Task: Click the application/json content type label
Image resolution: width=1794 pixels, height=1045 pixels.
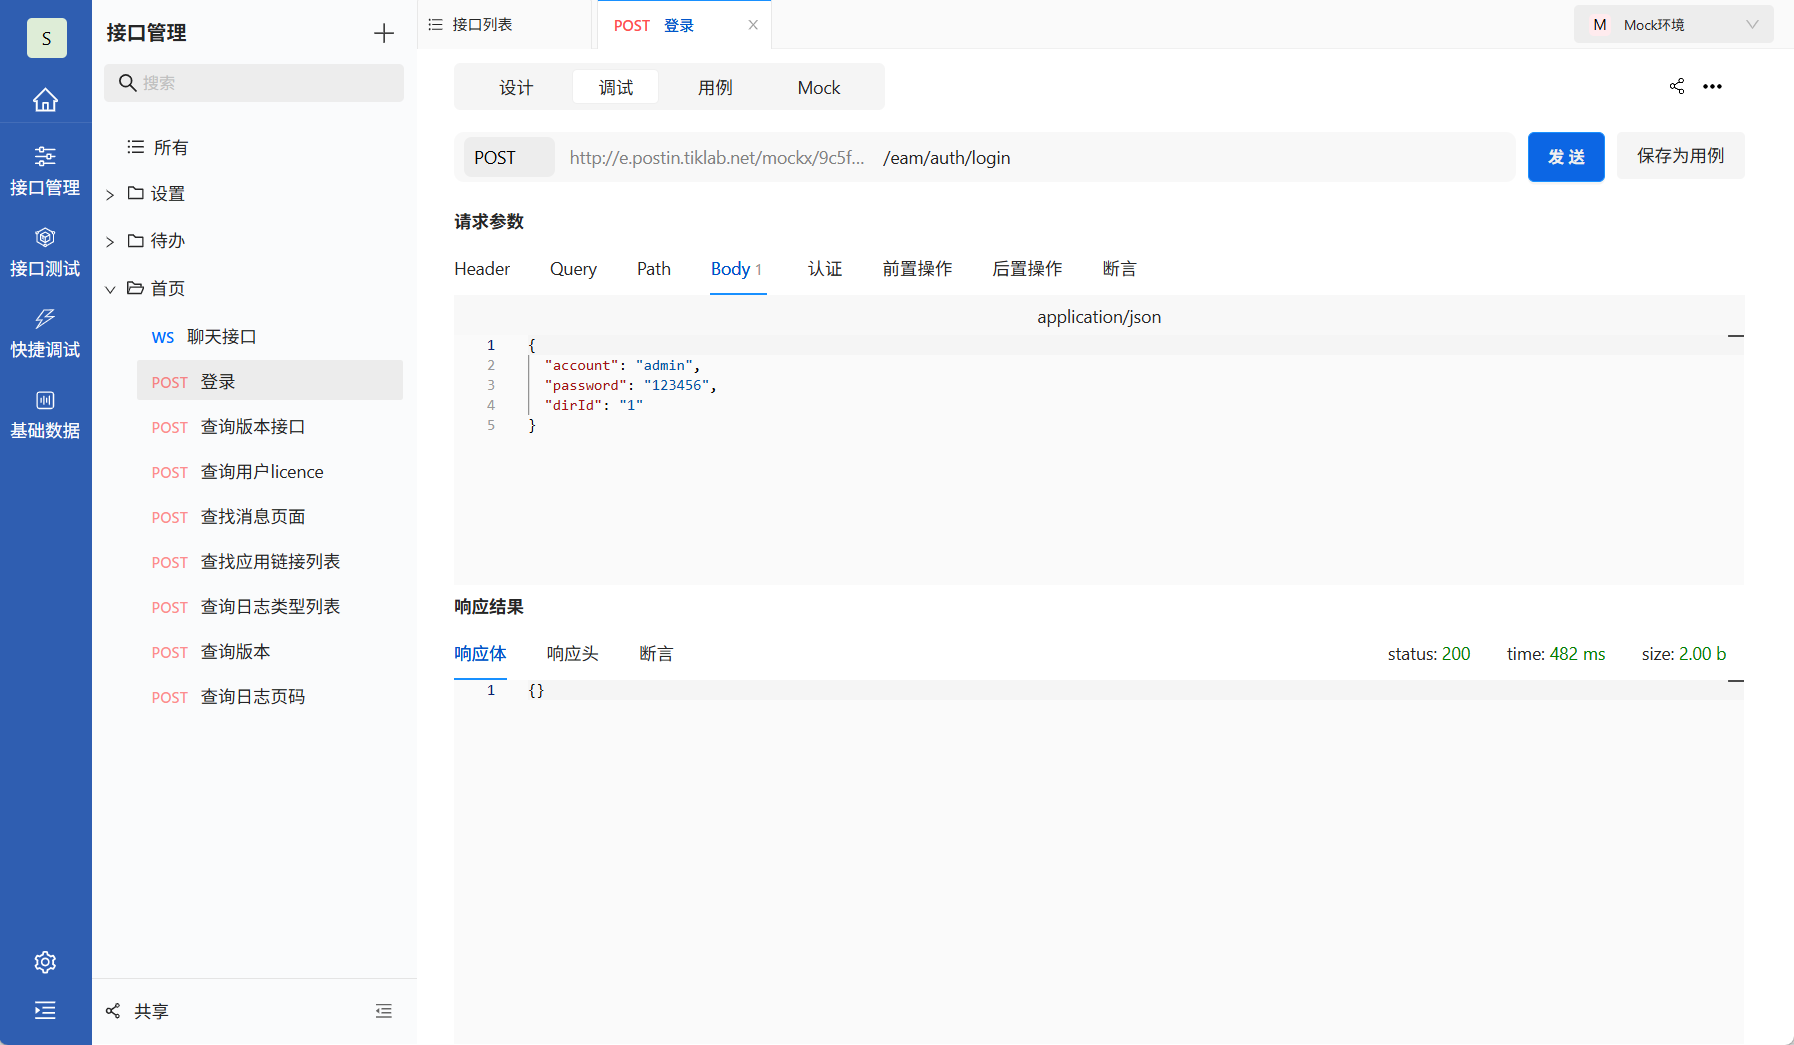Action: pos(1099,316)
